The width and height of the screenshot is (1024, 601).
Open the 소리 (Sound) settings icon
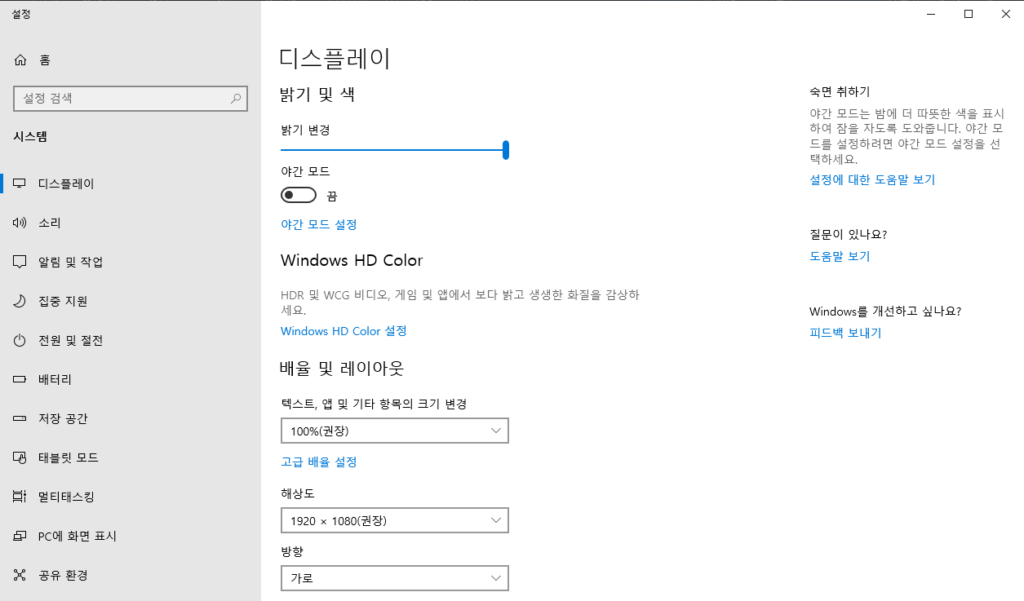coord(18,223)
